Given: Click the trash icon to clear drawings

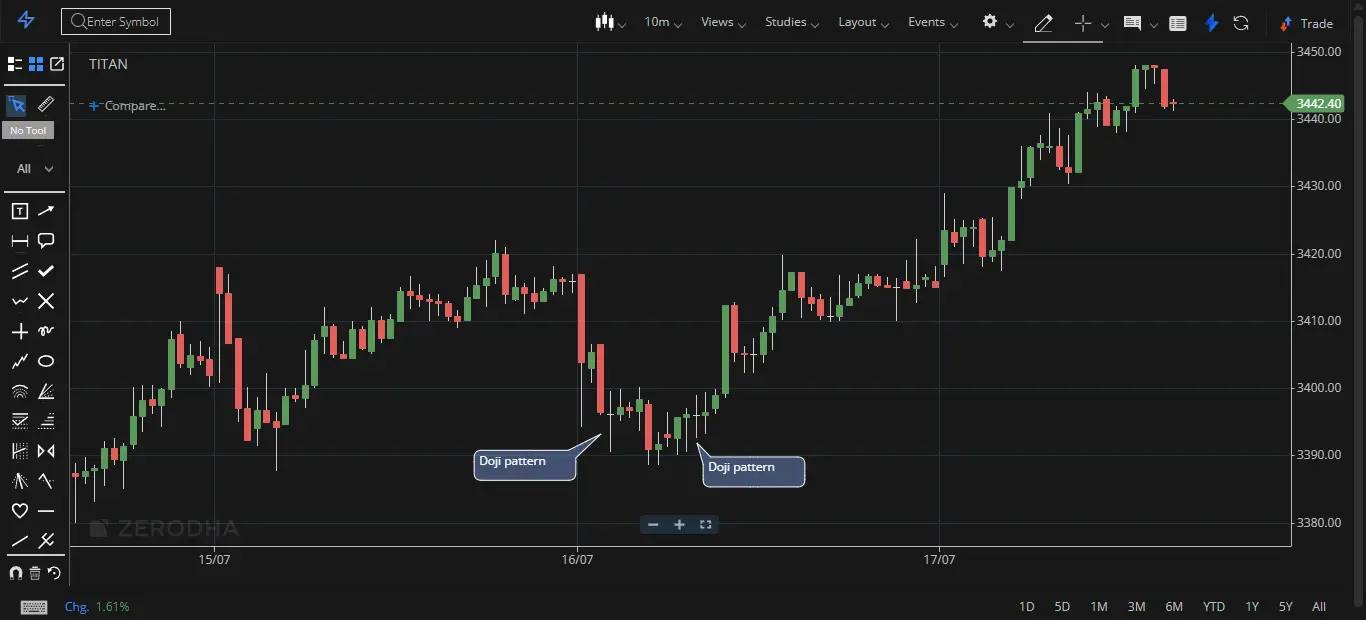Looking at the screenshot, I should (35, 573).
